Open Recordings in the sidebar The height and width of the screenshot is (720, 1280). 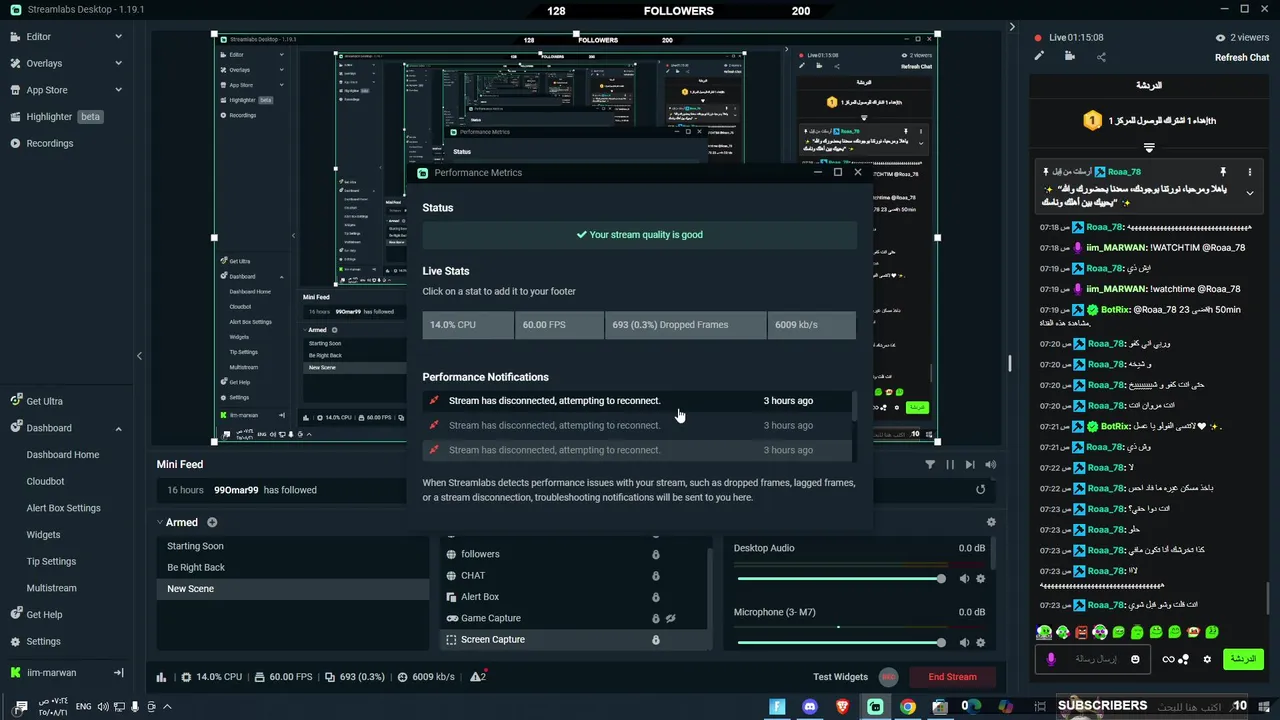[49, 143]
